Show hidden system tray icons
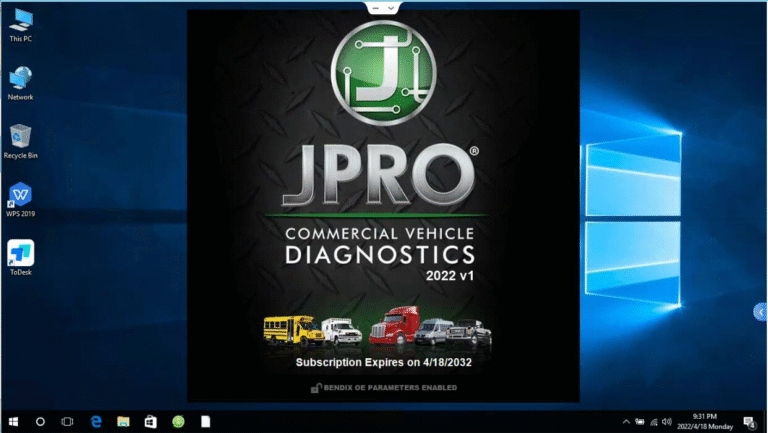Viewport: 768px width, 433px height. coord(626,422)
